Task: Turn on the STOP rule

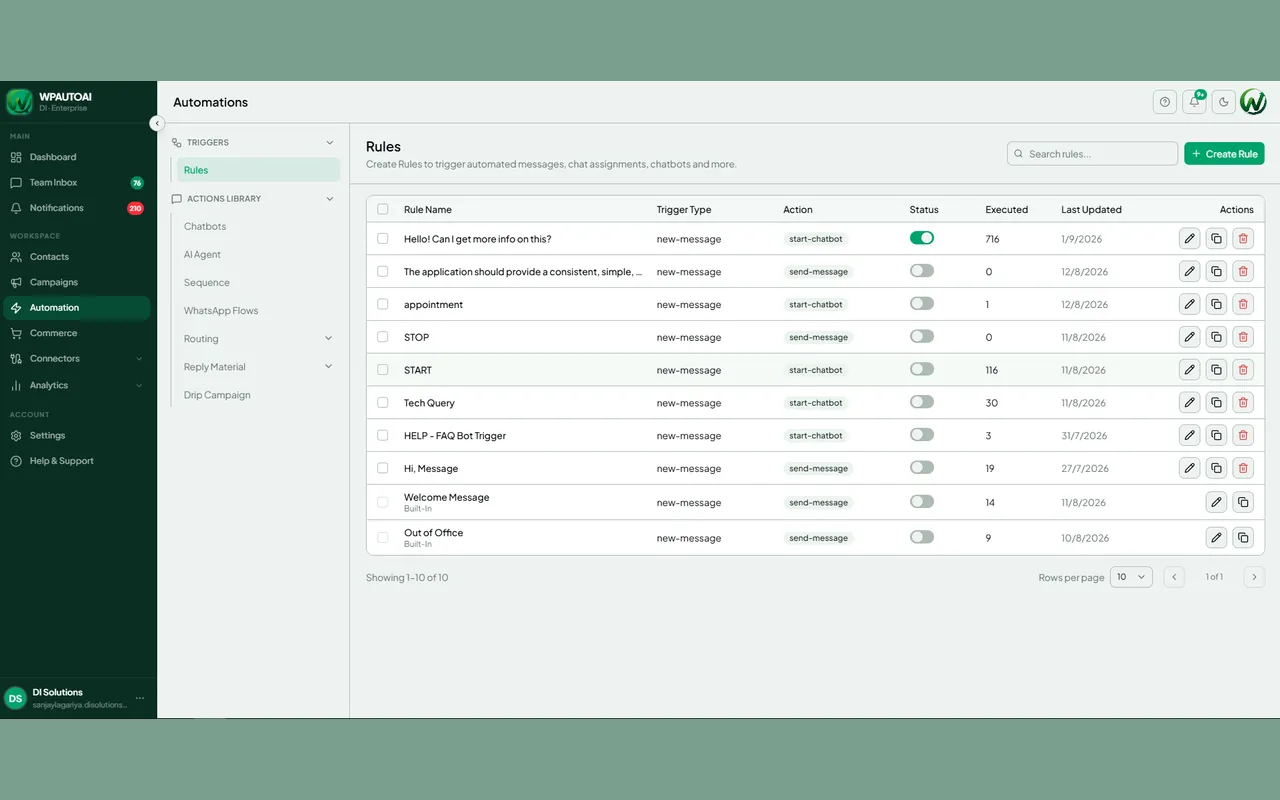Action: point(922,337)
